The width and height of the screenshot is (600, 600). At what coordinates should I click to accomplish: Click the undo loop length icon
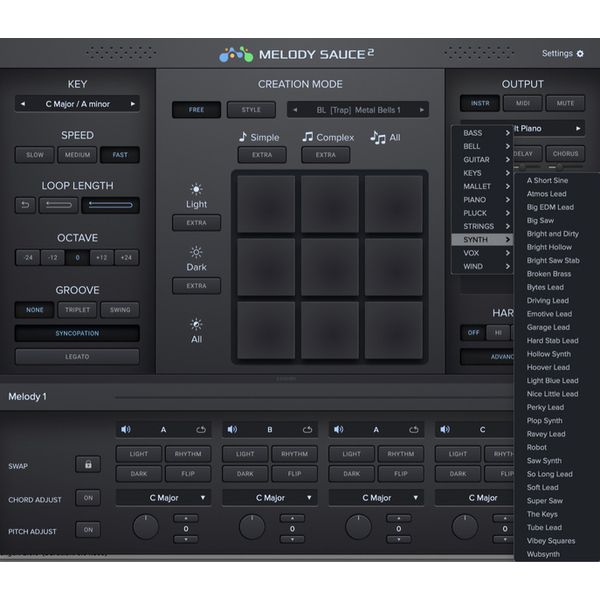[25, 205]
